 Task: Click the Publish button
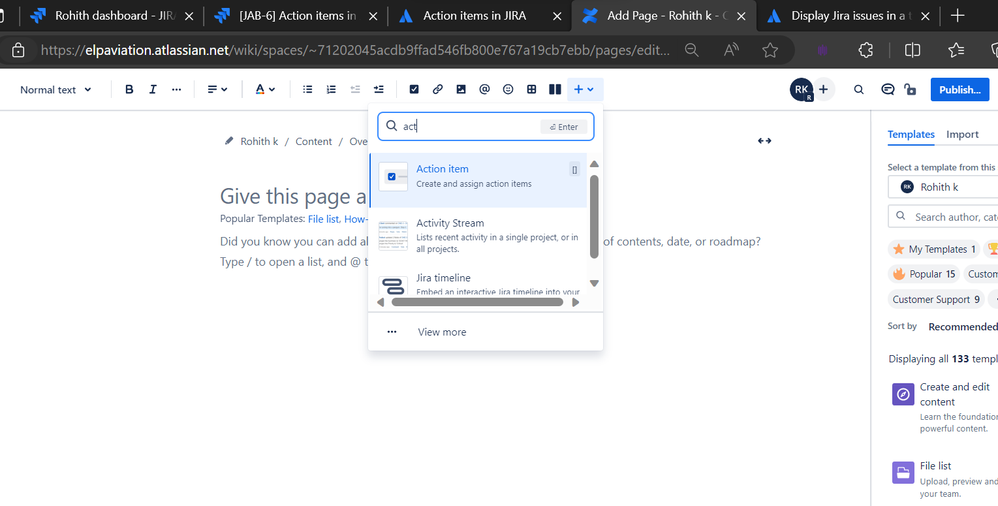point(960,90)
